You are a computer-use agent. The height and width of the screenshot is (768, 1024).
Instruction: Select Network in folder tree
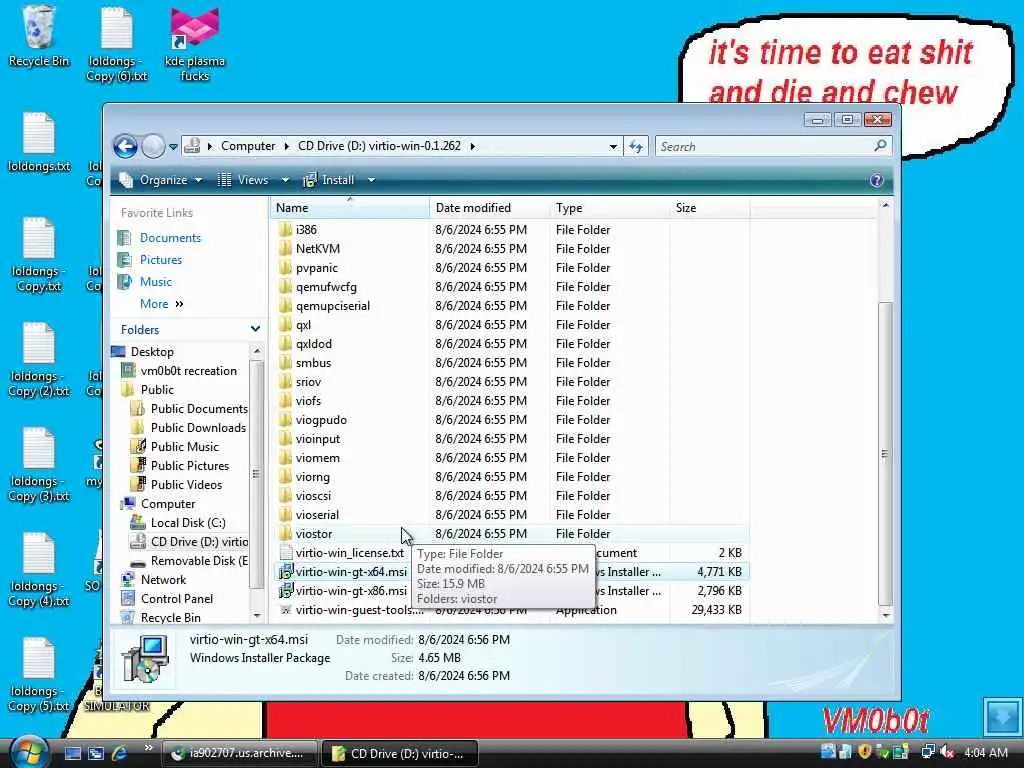tap(163, 579)
